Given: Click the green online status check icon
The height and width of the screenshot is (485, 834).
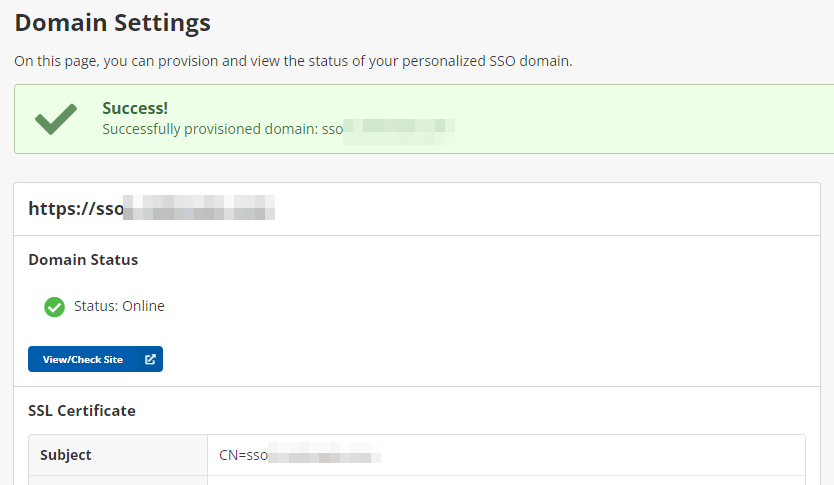Looking at the screenshot, I should (x=55, y=307).
